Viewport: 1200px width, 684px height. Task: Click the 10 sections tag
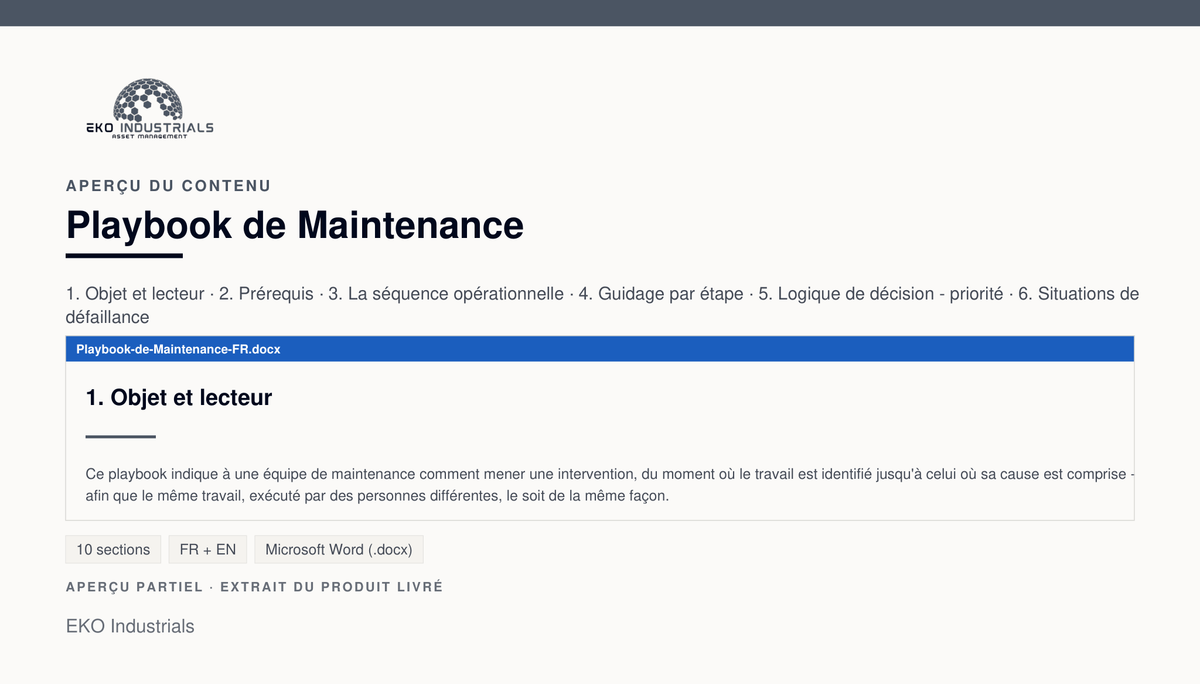(x=113, y=549)
